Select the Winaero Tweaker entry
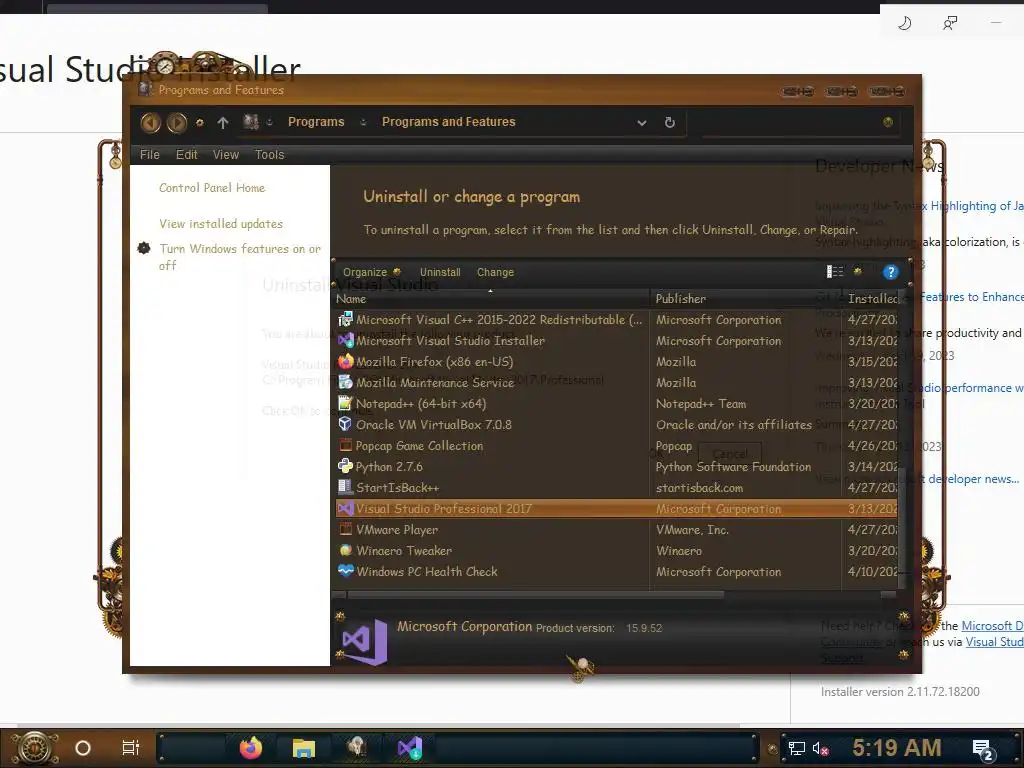Viewport: 1024px width, 768px height. click(616, 551)
